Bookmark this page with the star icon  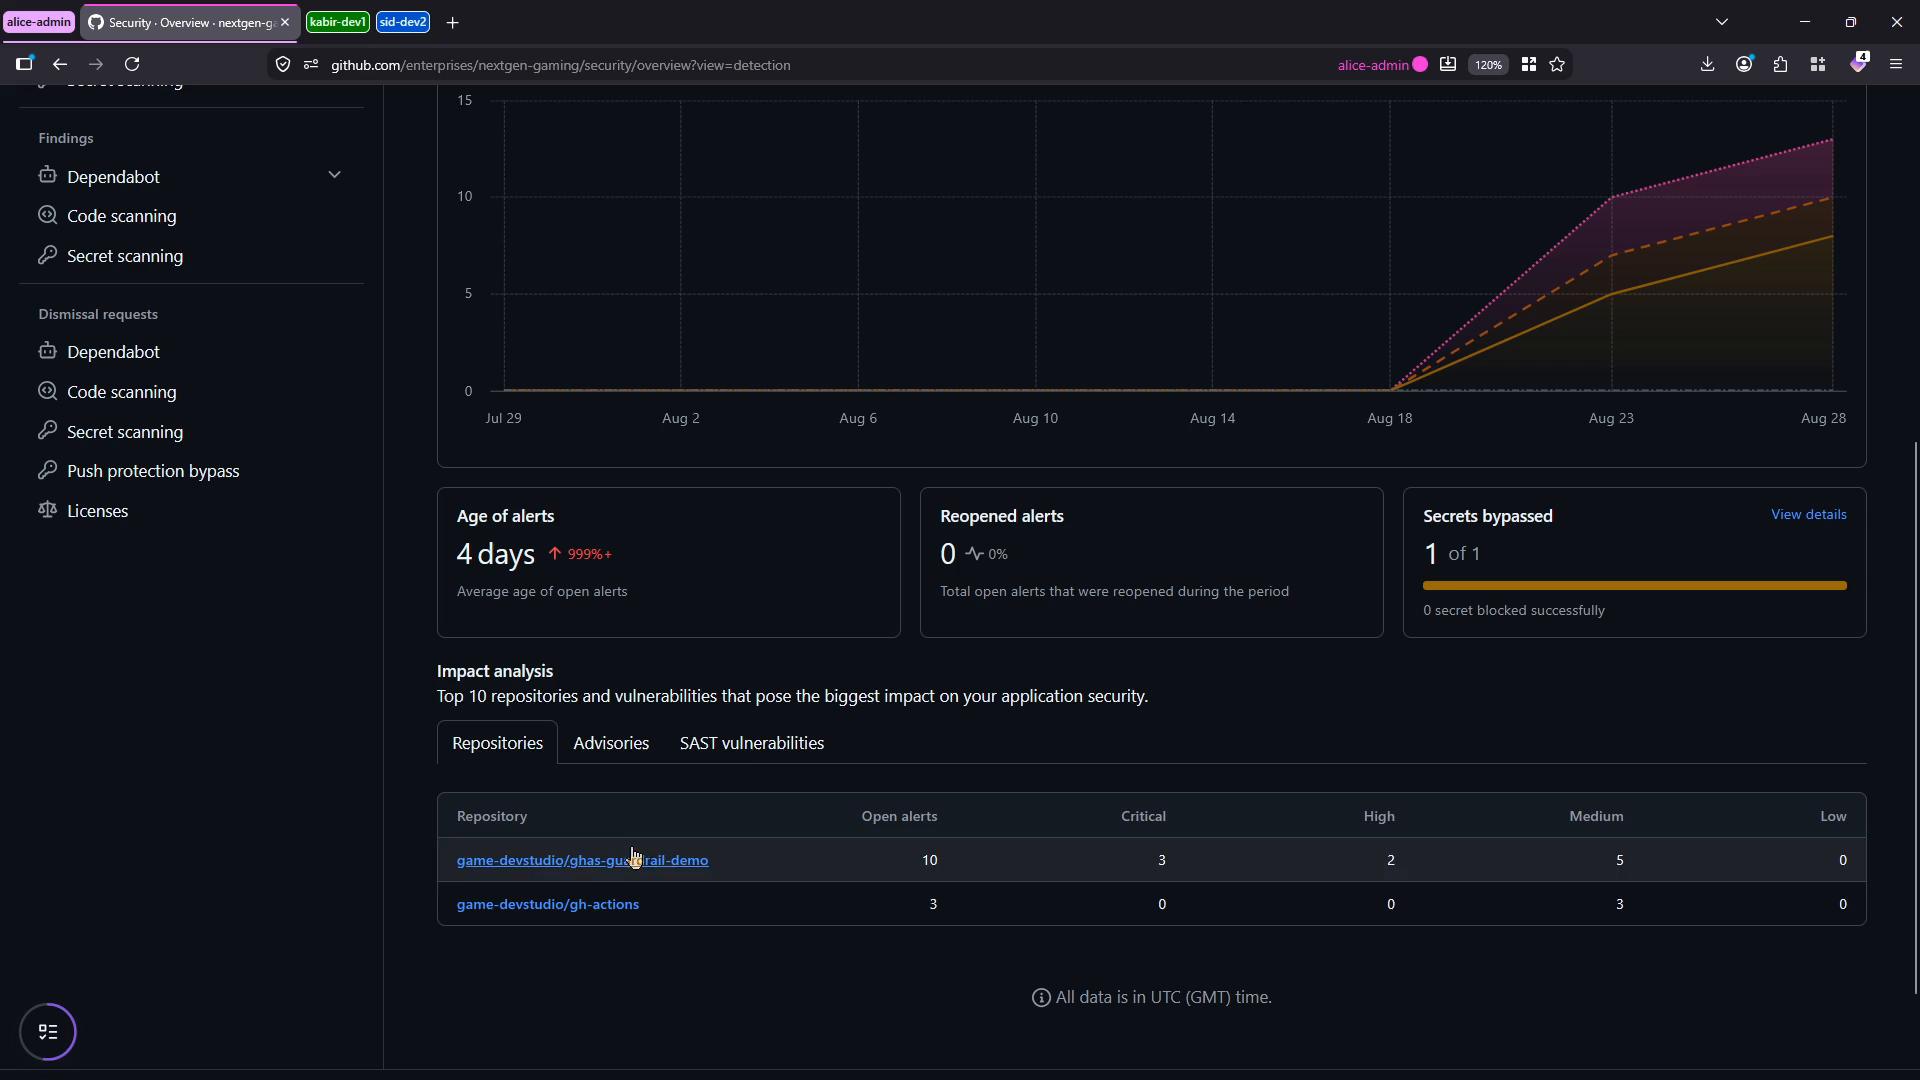coord(1557,64)
